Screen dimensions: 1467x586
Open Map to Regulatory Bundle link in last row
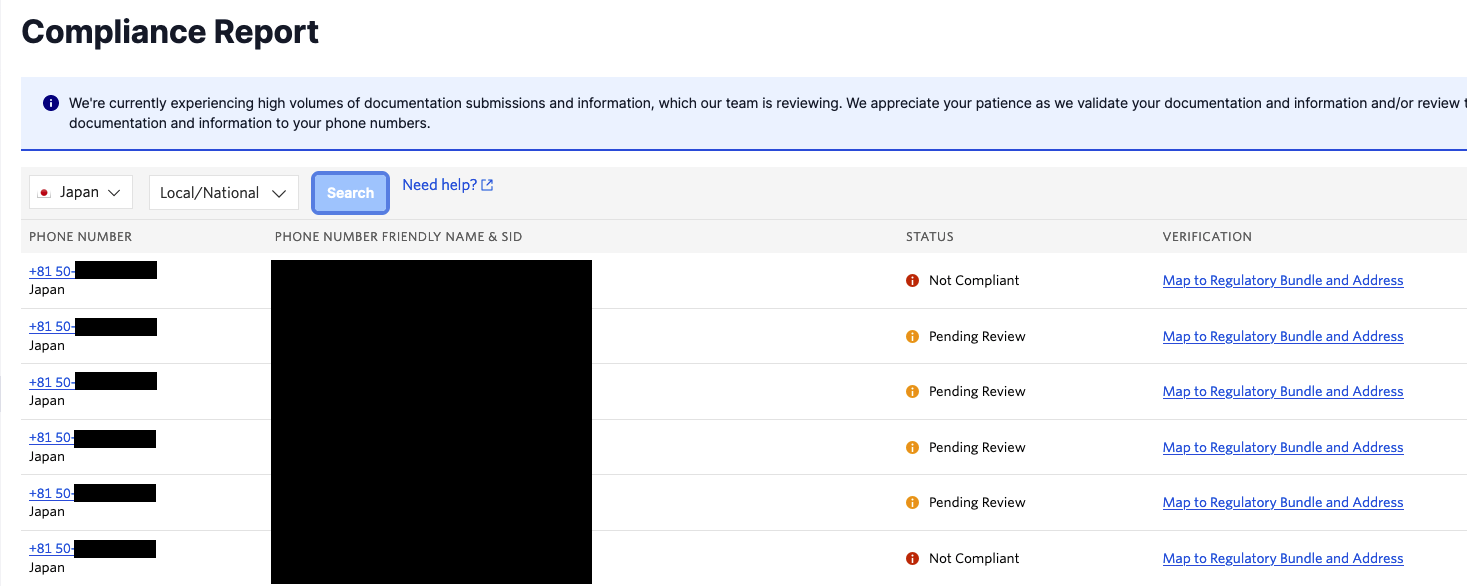click(x=1283, y=559)
